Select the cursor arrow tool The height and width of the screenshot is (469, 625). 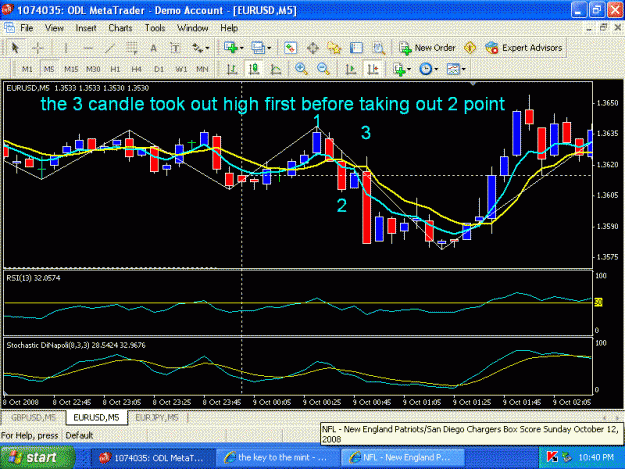click(x=15, y=48)
